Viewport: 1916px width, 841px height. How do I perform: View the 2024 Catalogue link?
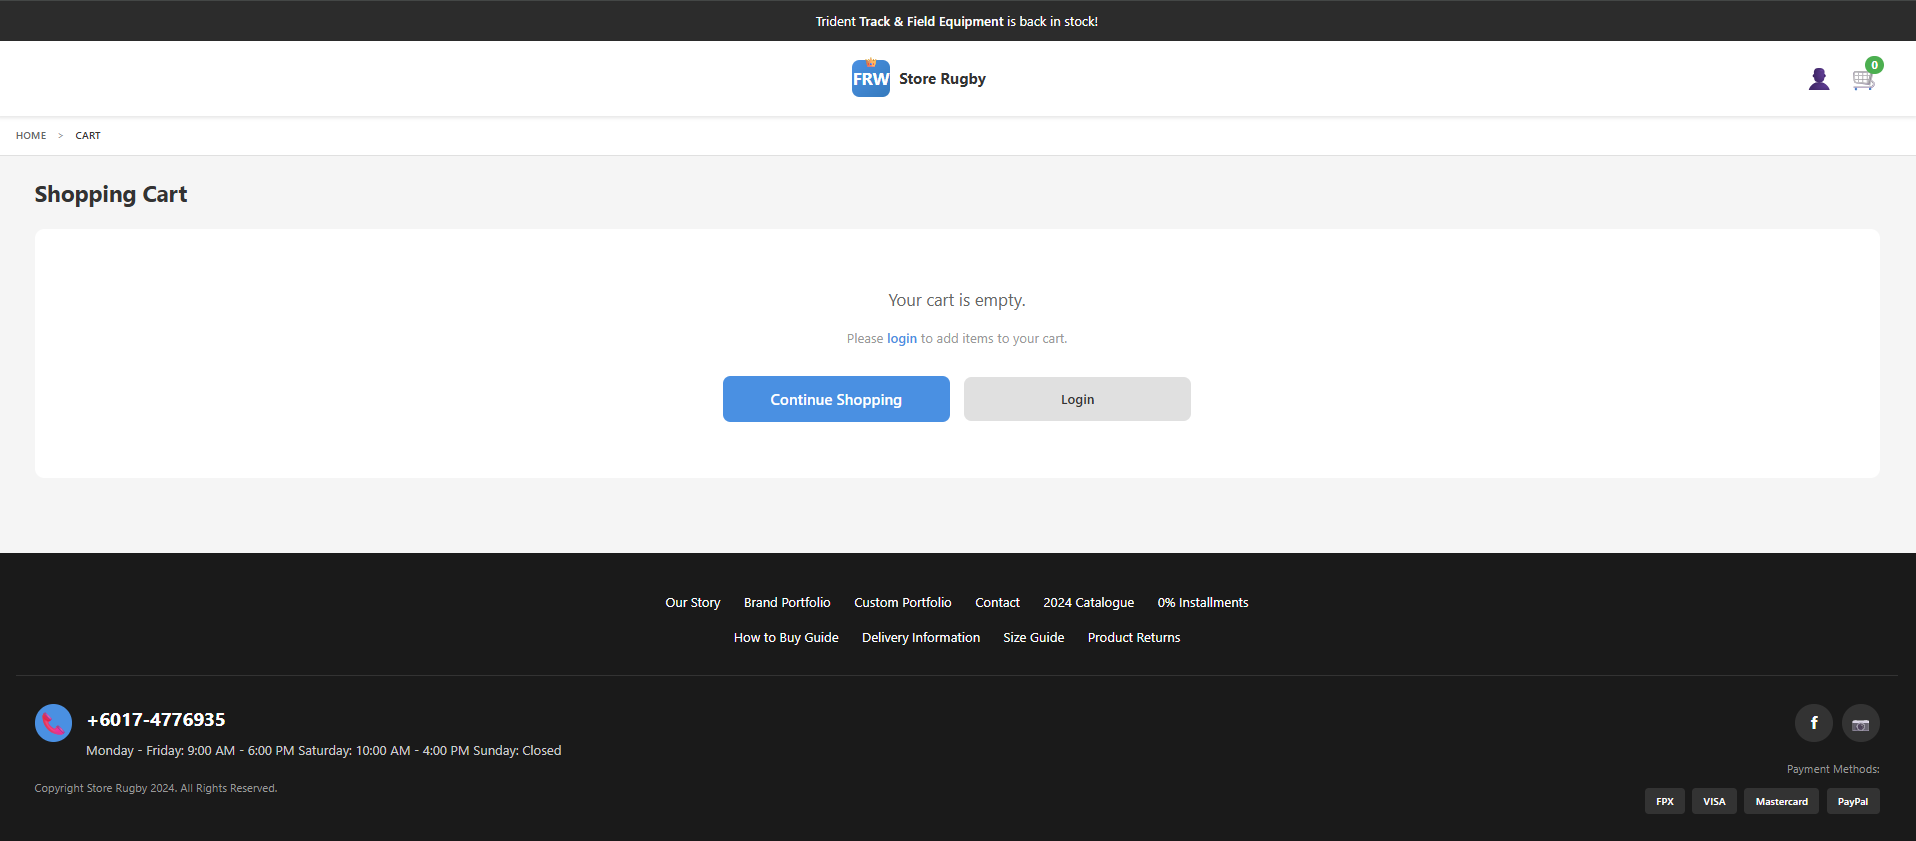point(1088,603)
